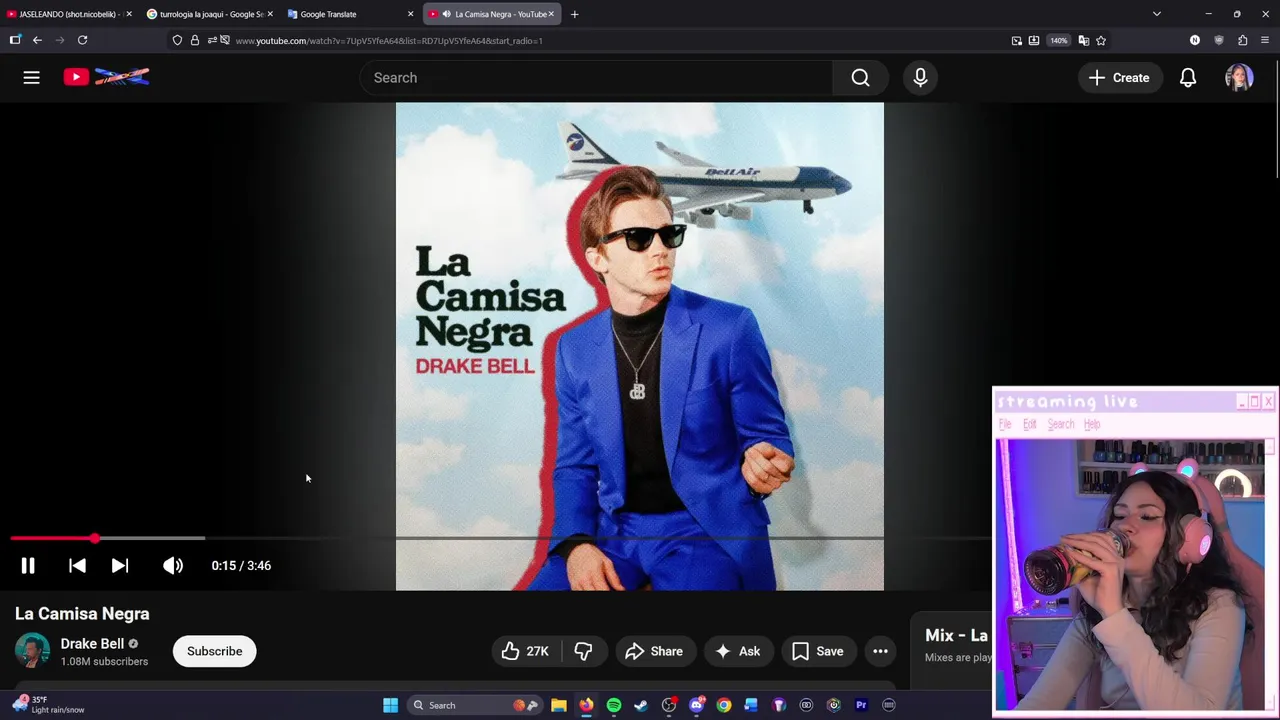Click the 140% zoom level indicator
The height and width of the screenshot is (720, 1280).
point(1059,40)
